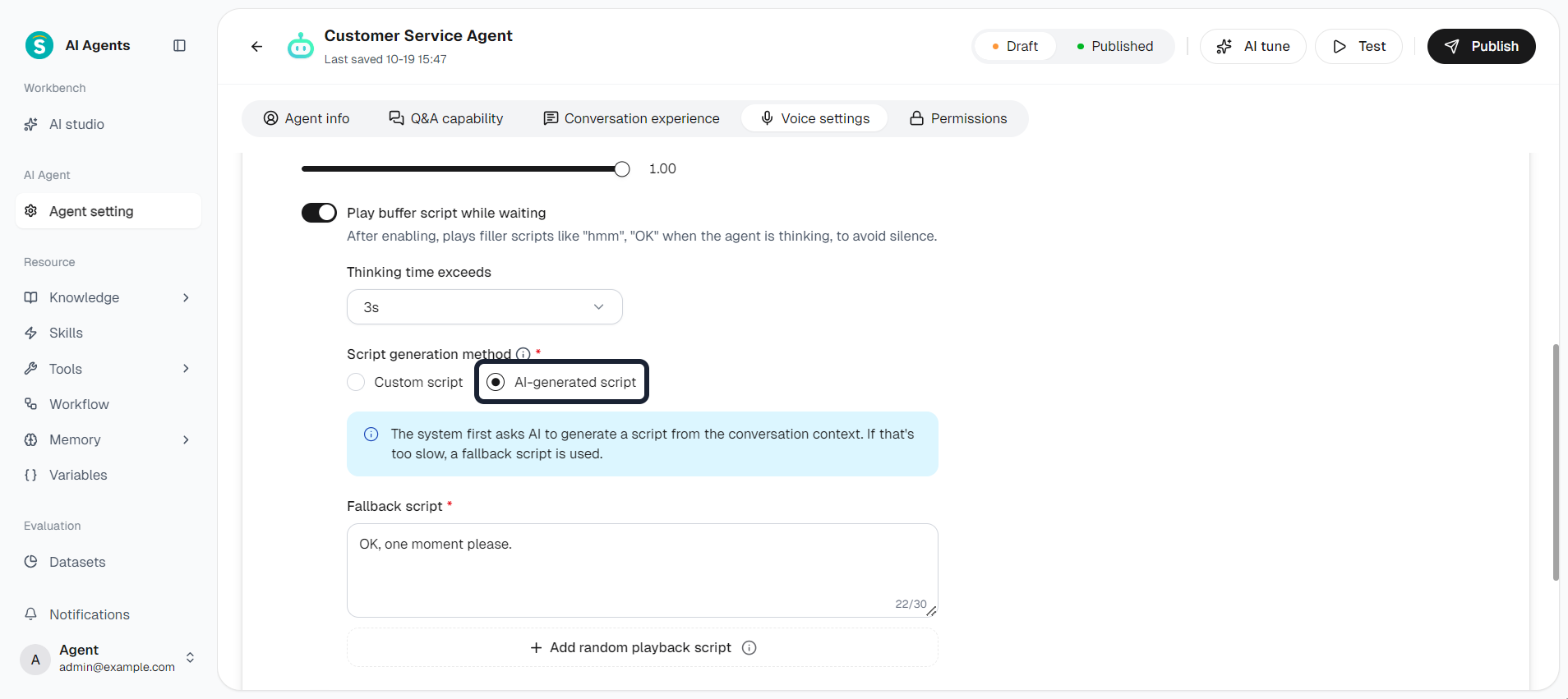Expand the Memory submenu chevron
Screen dimensions: 1568x699
pos(186,440)
